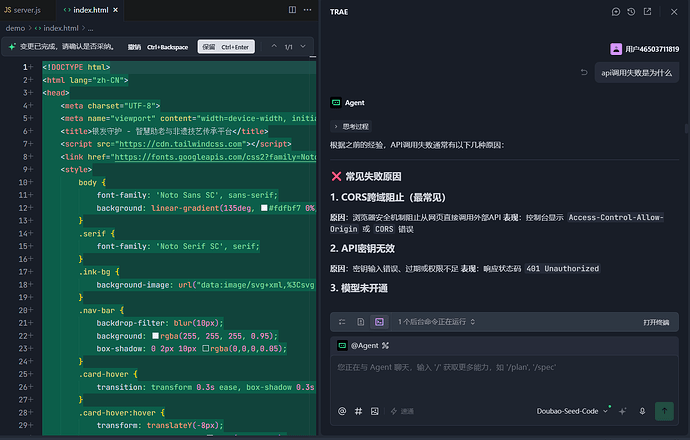Split the editor with the split icon
This screenshot has width=690, height=440.
point(292,10)
